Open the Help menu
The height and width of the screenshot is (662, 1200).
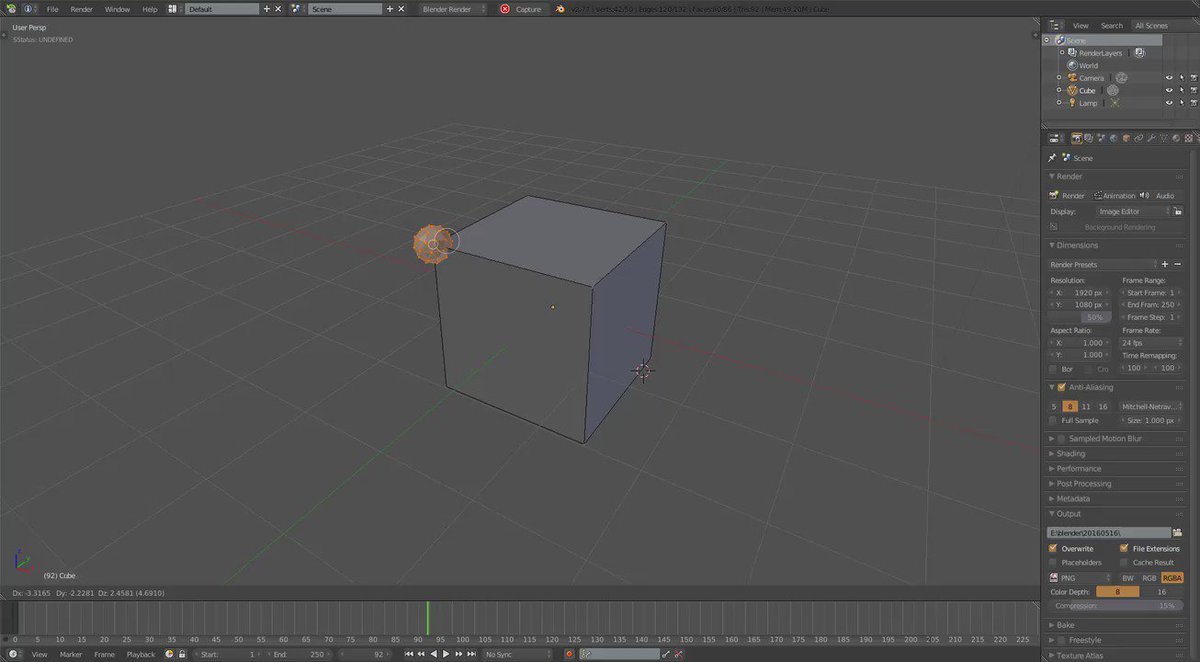point(150,9)
